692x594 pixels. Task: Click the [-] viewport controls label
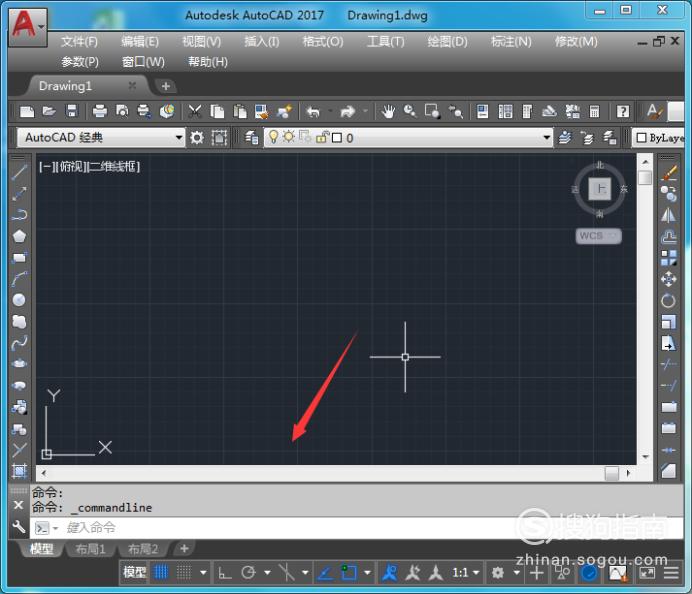(45, 166)
